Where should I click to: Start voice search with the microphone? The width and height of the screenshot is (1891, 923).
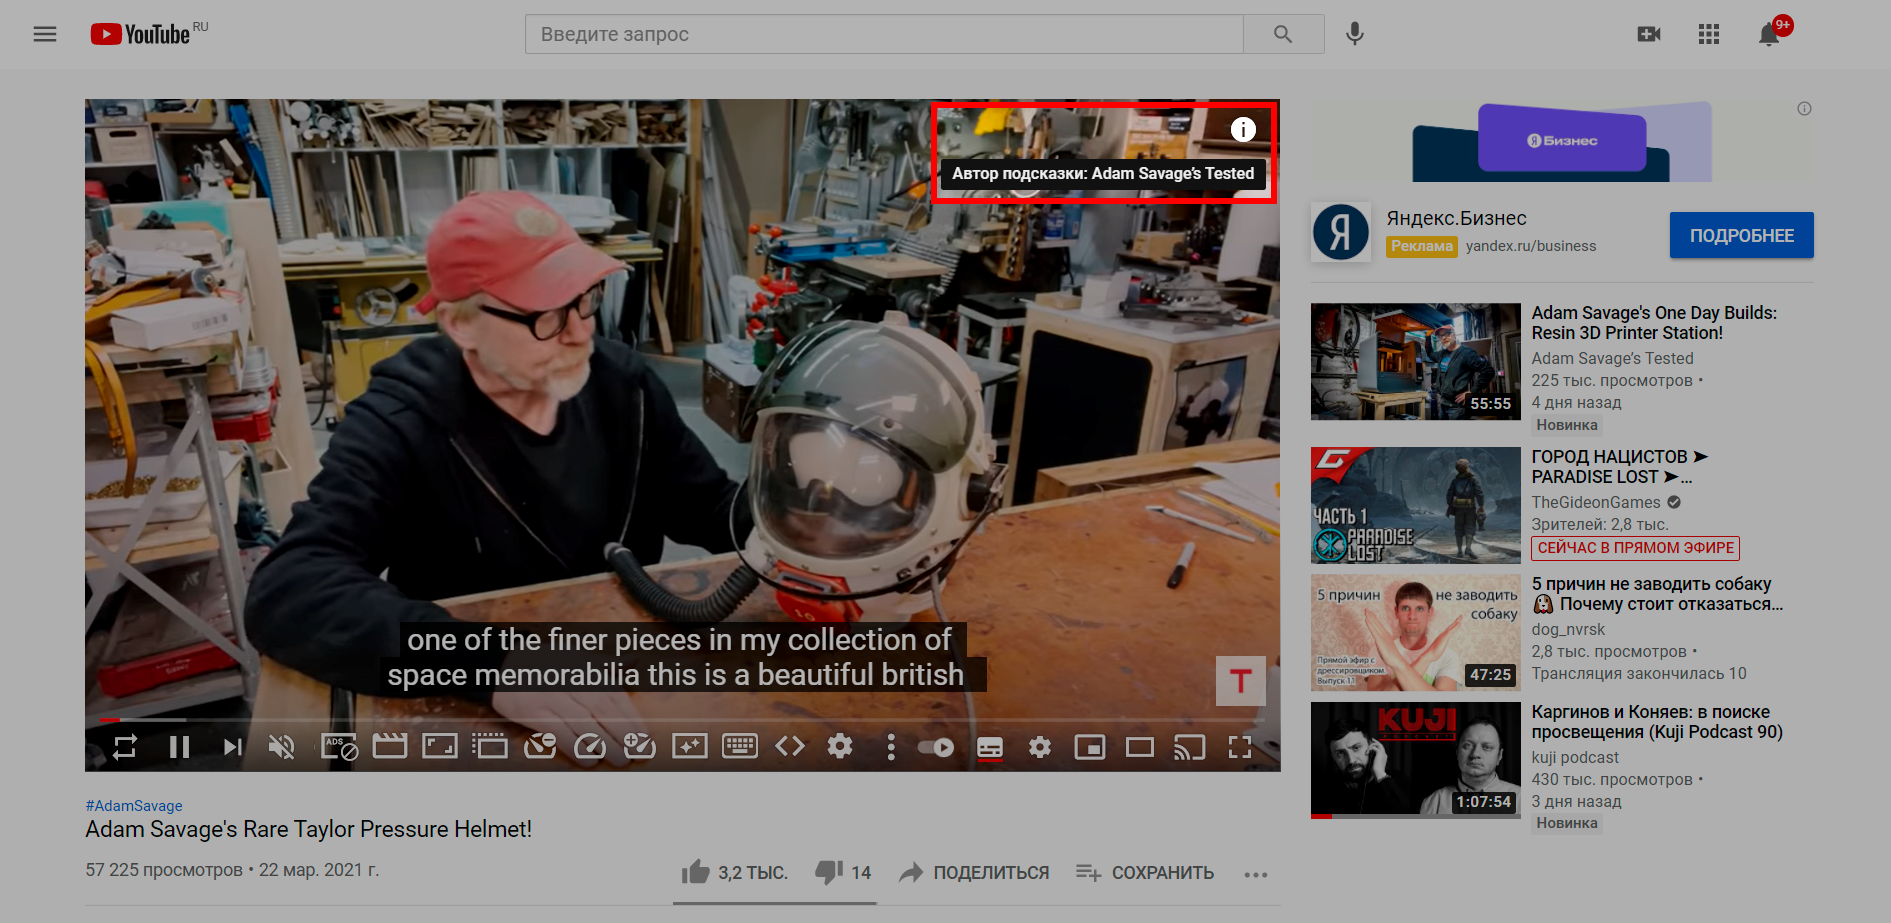pyautogui.click(x=1355, y=34)
